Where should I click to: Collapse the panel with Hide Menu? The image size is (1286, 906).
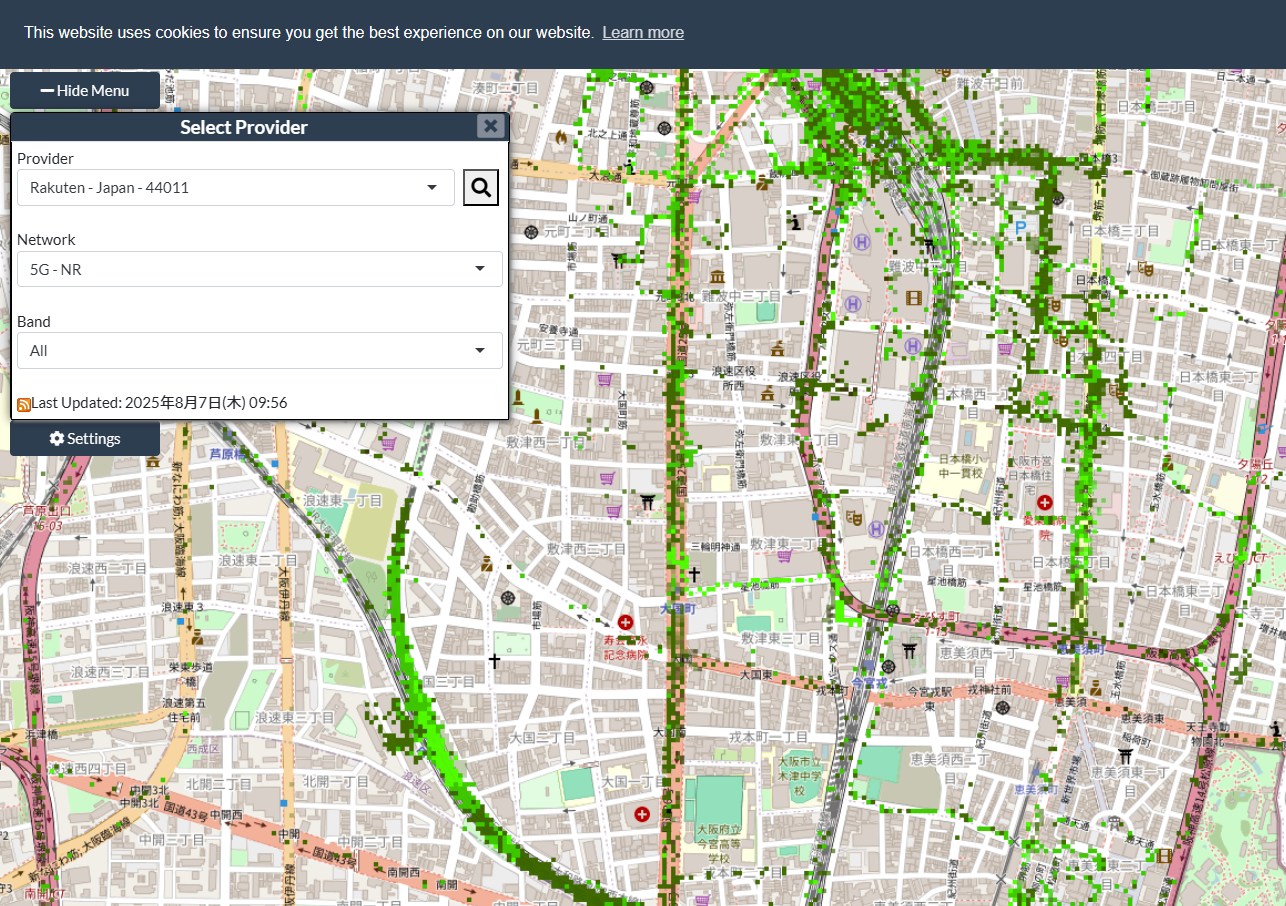click(x=85, y=91)
